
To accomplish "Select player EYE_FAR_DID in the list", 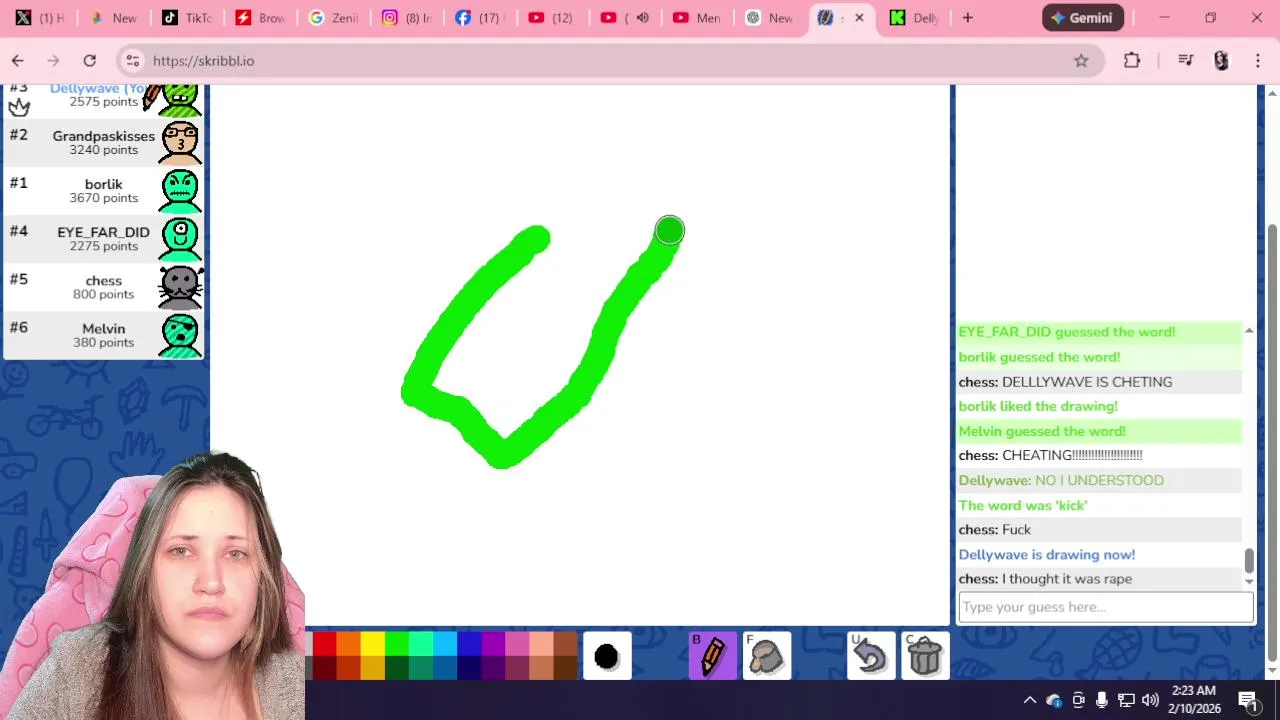I will coord(103,238).
